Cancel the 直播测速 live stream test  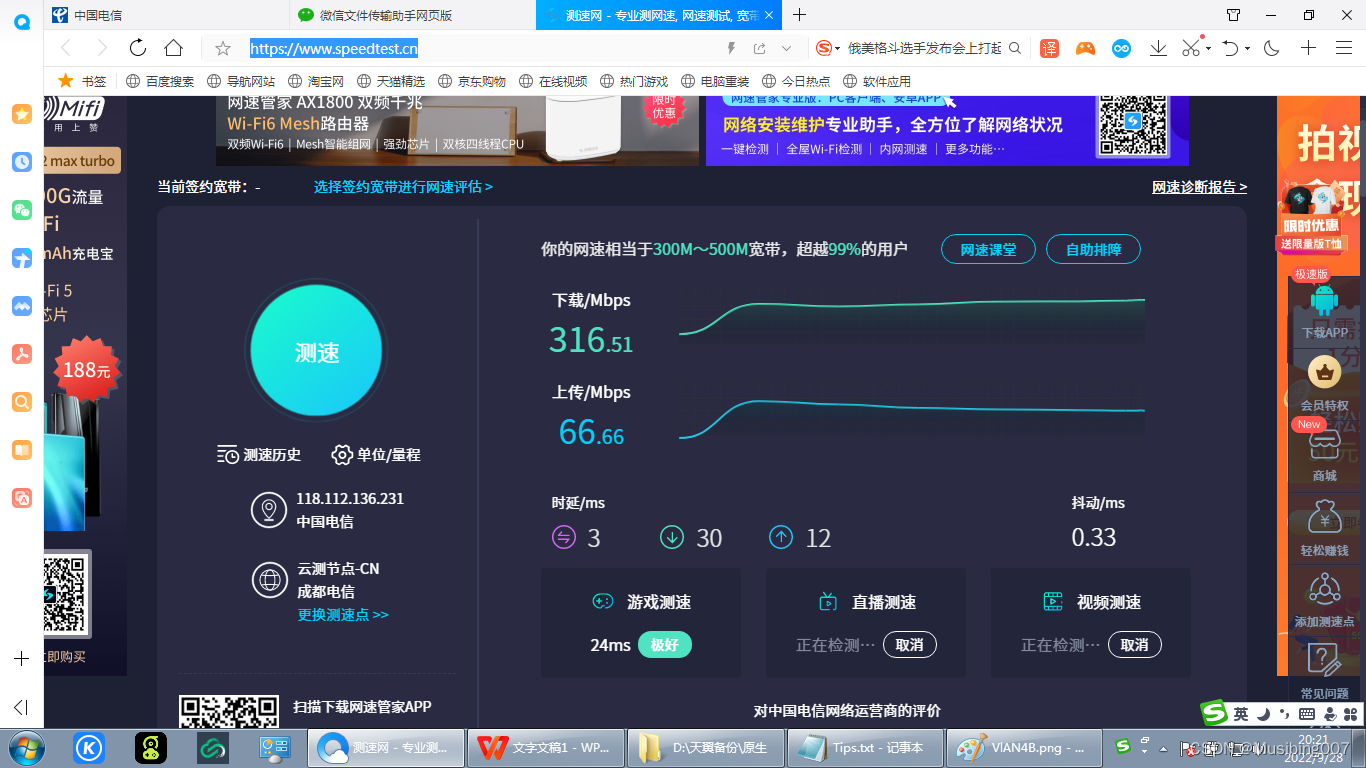(x=909, y=645)
